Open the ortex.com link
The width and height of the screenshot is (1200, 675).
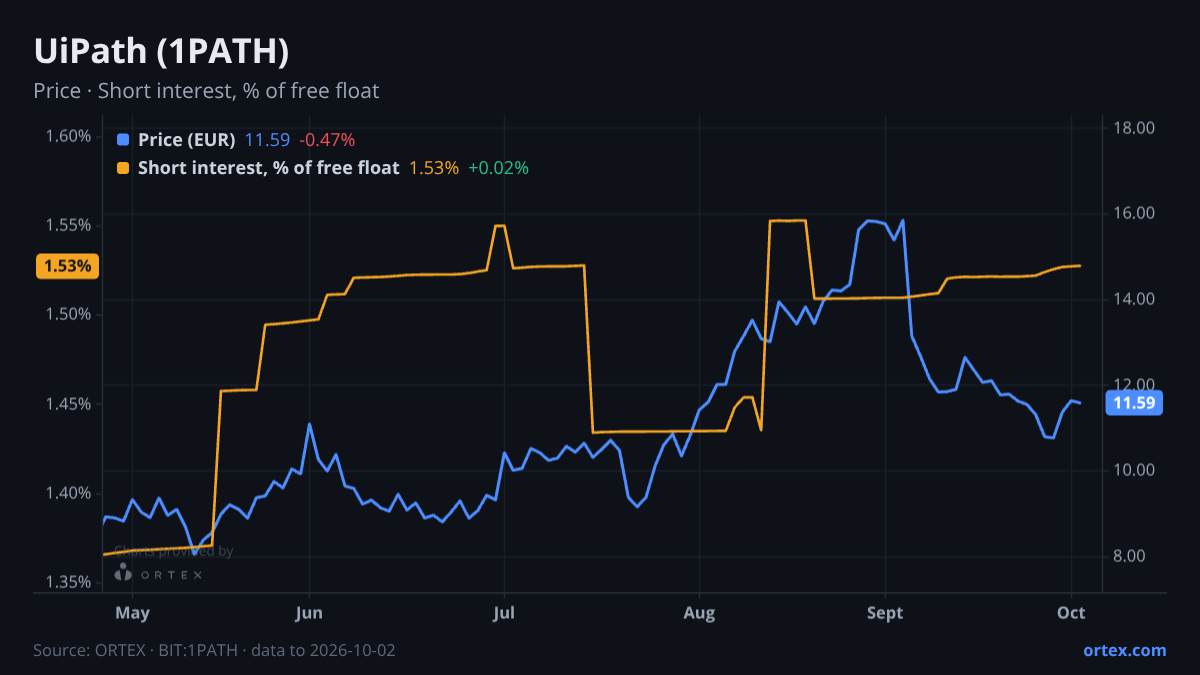tap(1125, 650)
